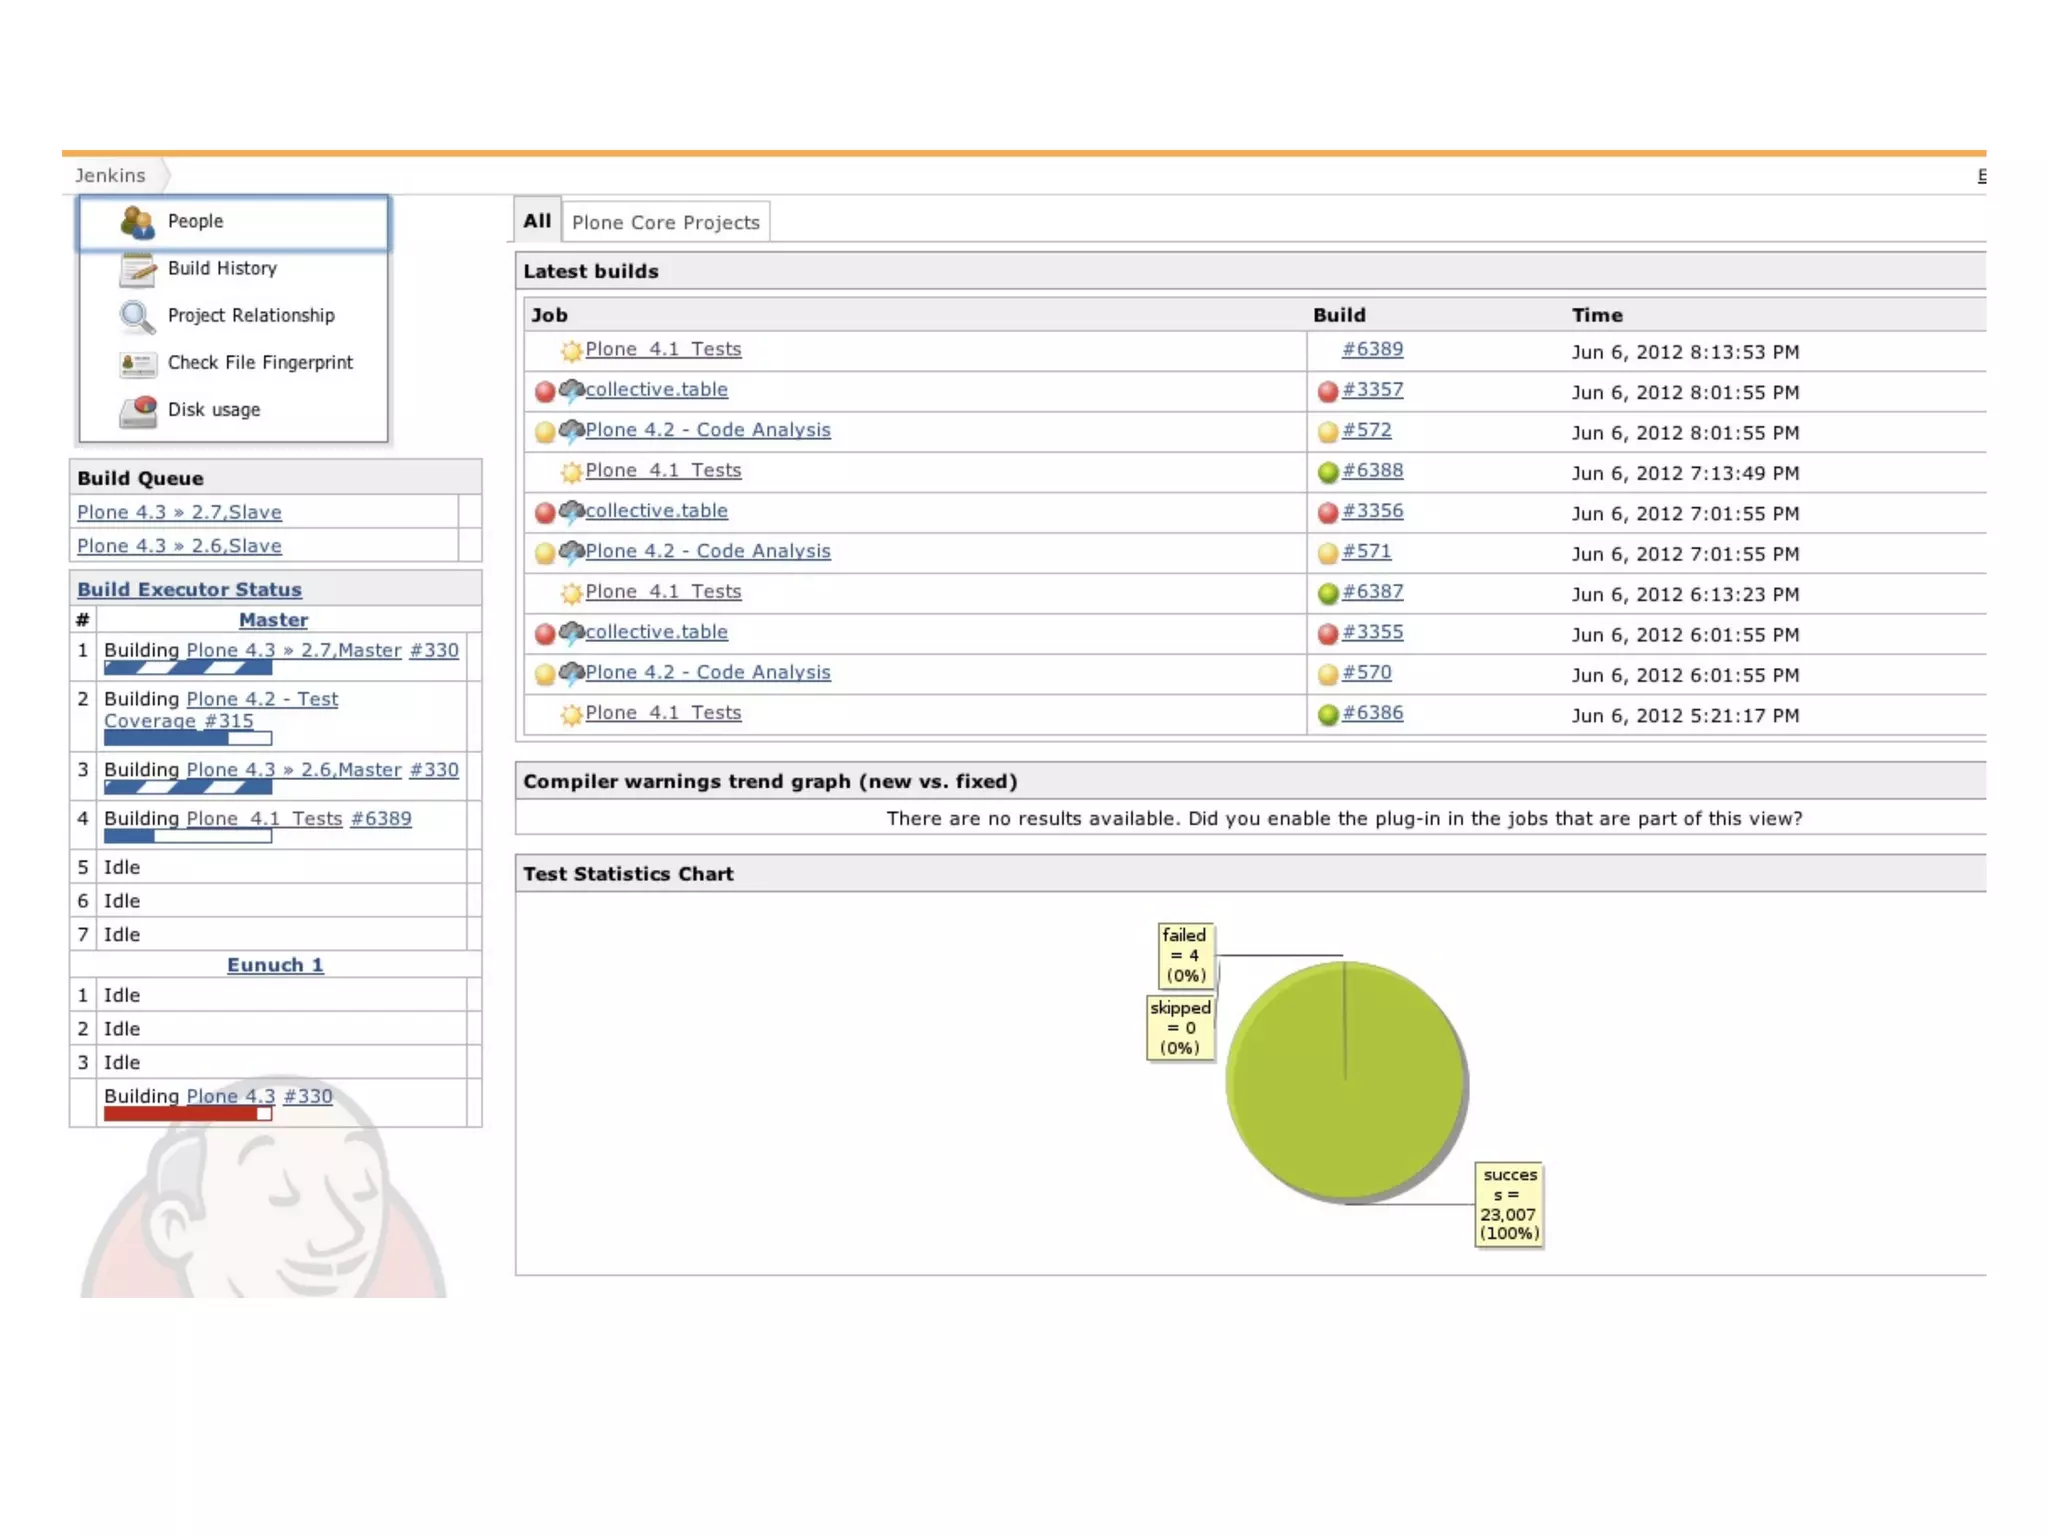Click the People icon in sidebar

(x=137, y=222)
